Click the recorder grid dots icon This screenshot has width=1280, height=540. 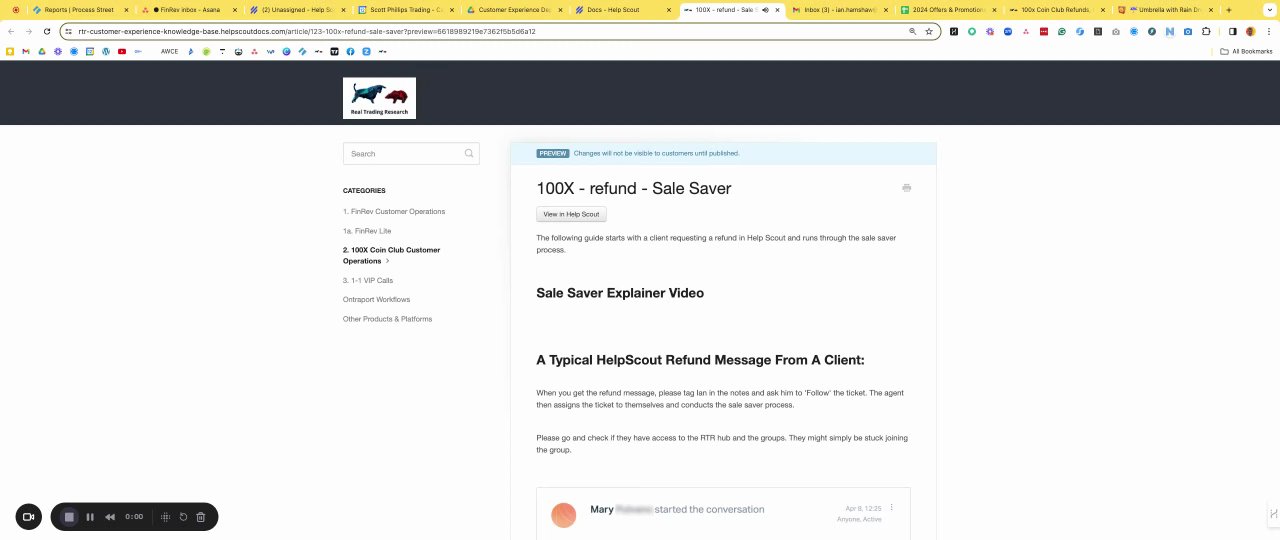point(166,517)
